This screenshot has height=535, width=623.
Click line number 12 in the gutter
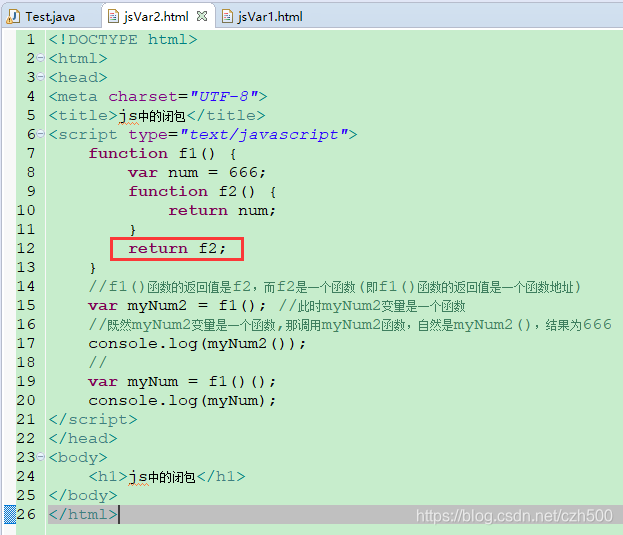point(26,249)
